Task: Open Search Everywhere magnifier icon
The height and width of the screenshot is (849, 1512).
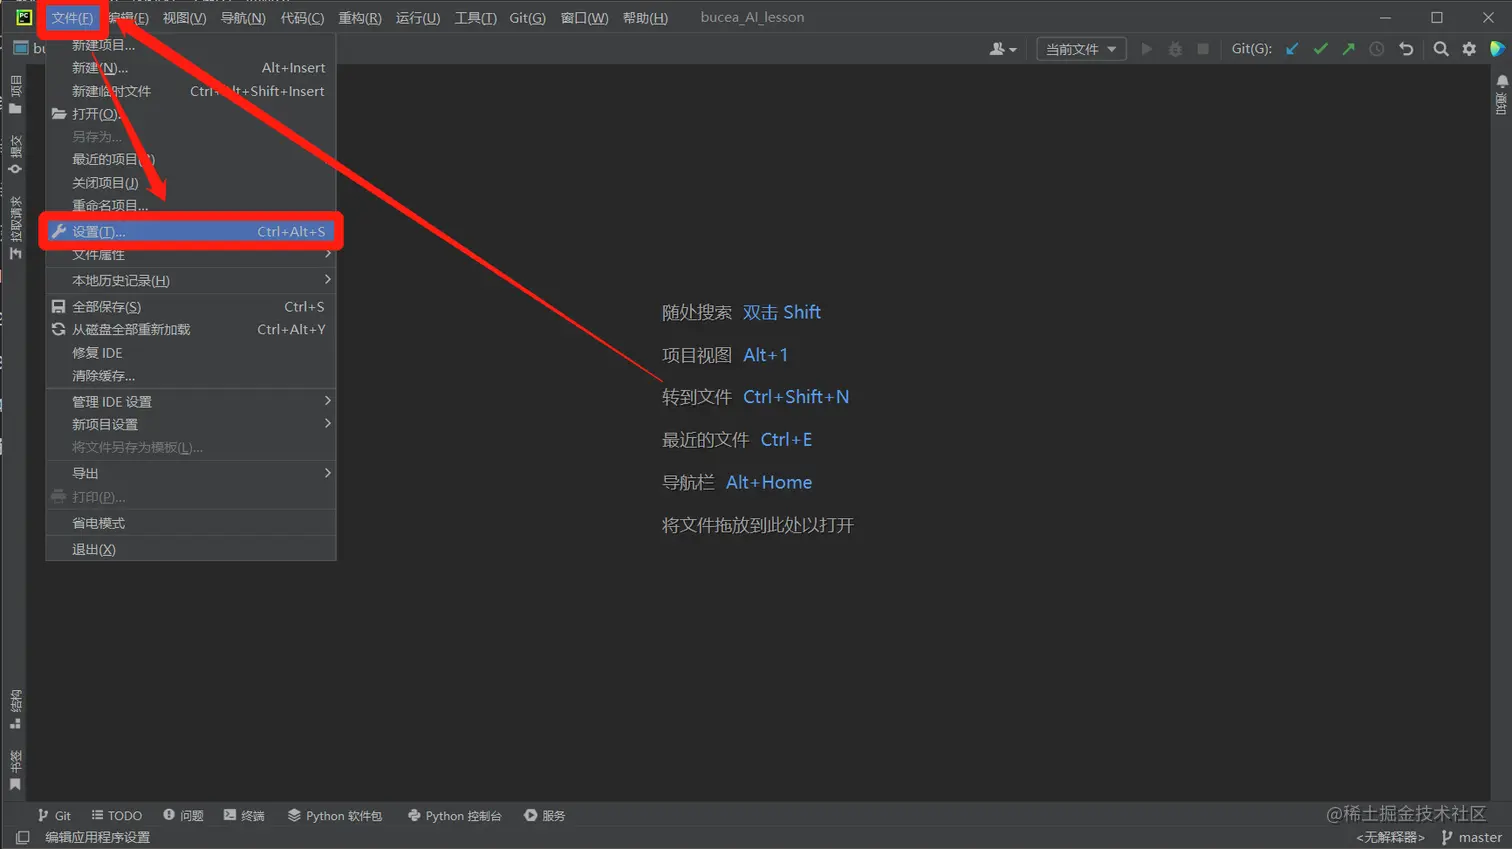Action: point(1441,48)
